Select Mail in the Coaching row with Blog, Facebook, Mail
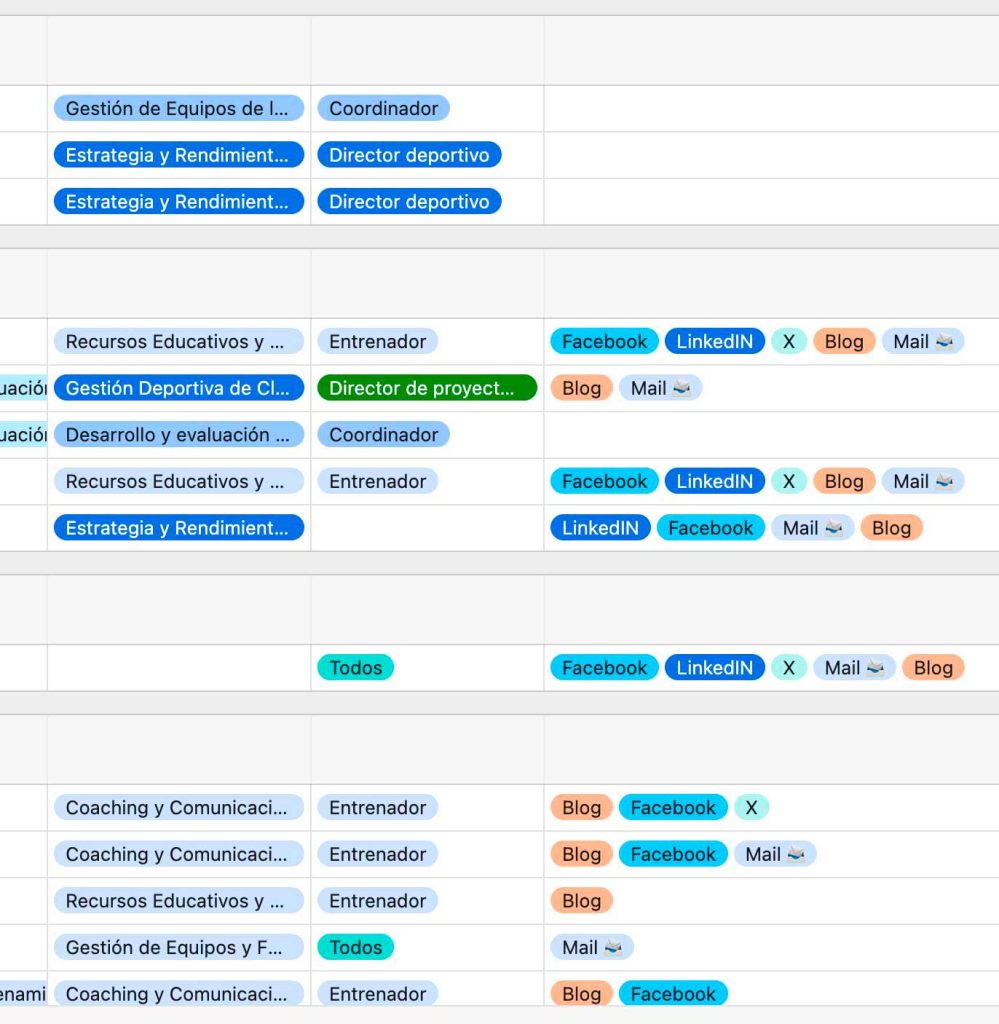Image resolution: width=999 pixels, height=1024 pixels. tap(775, 854)
